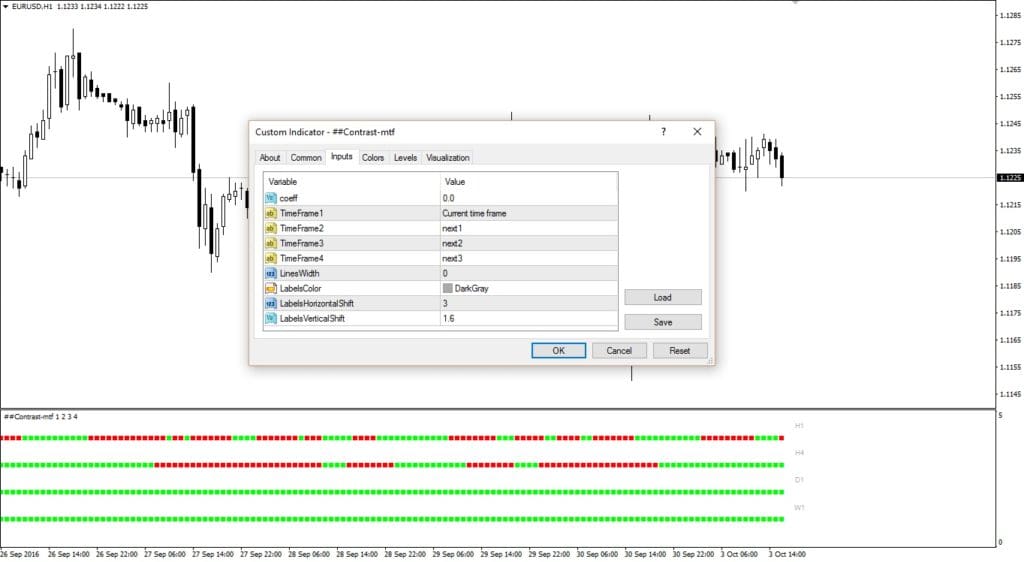Click the W1 row label in indicator window
The image size is (1024, 562).
[x=799, y=507]
